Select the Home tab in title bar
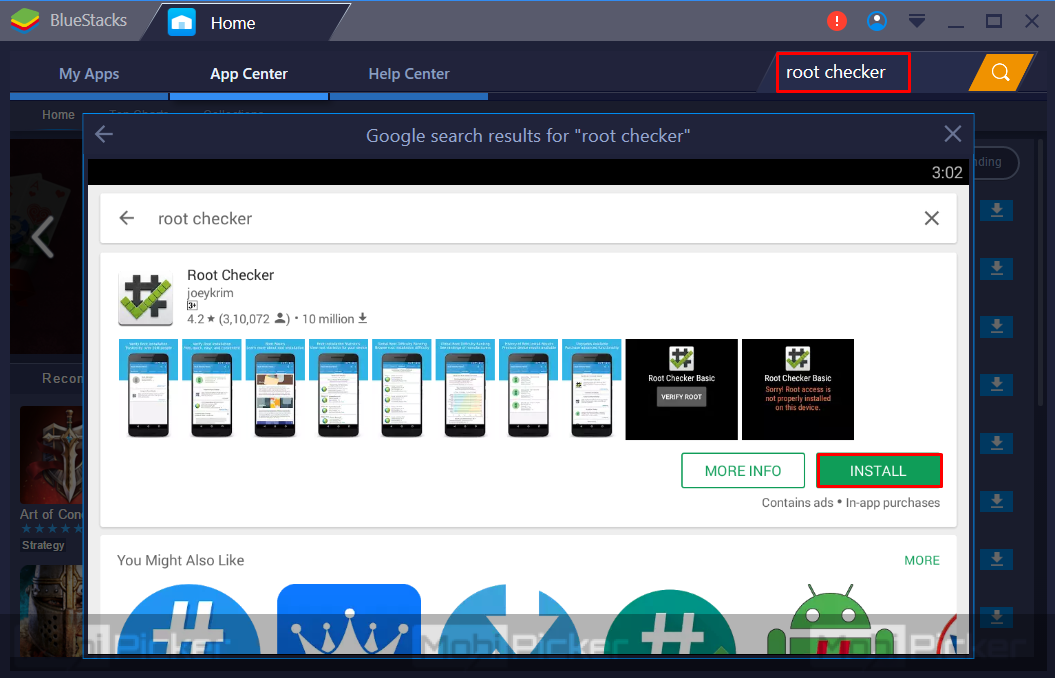Screen dimensions: 1055x678 click(x=246, y=22)
